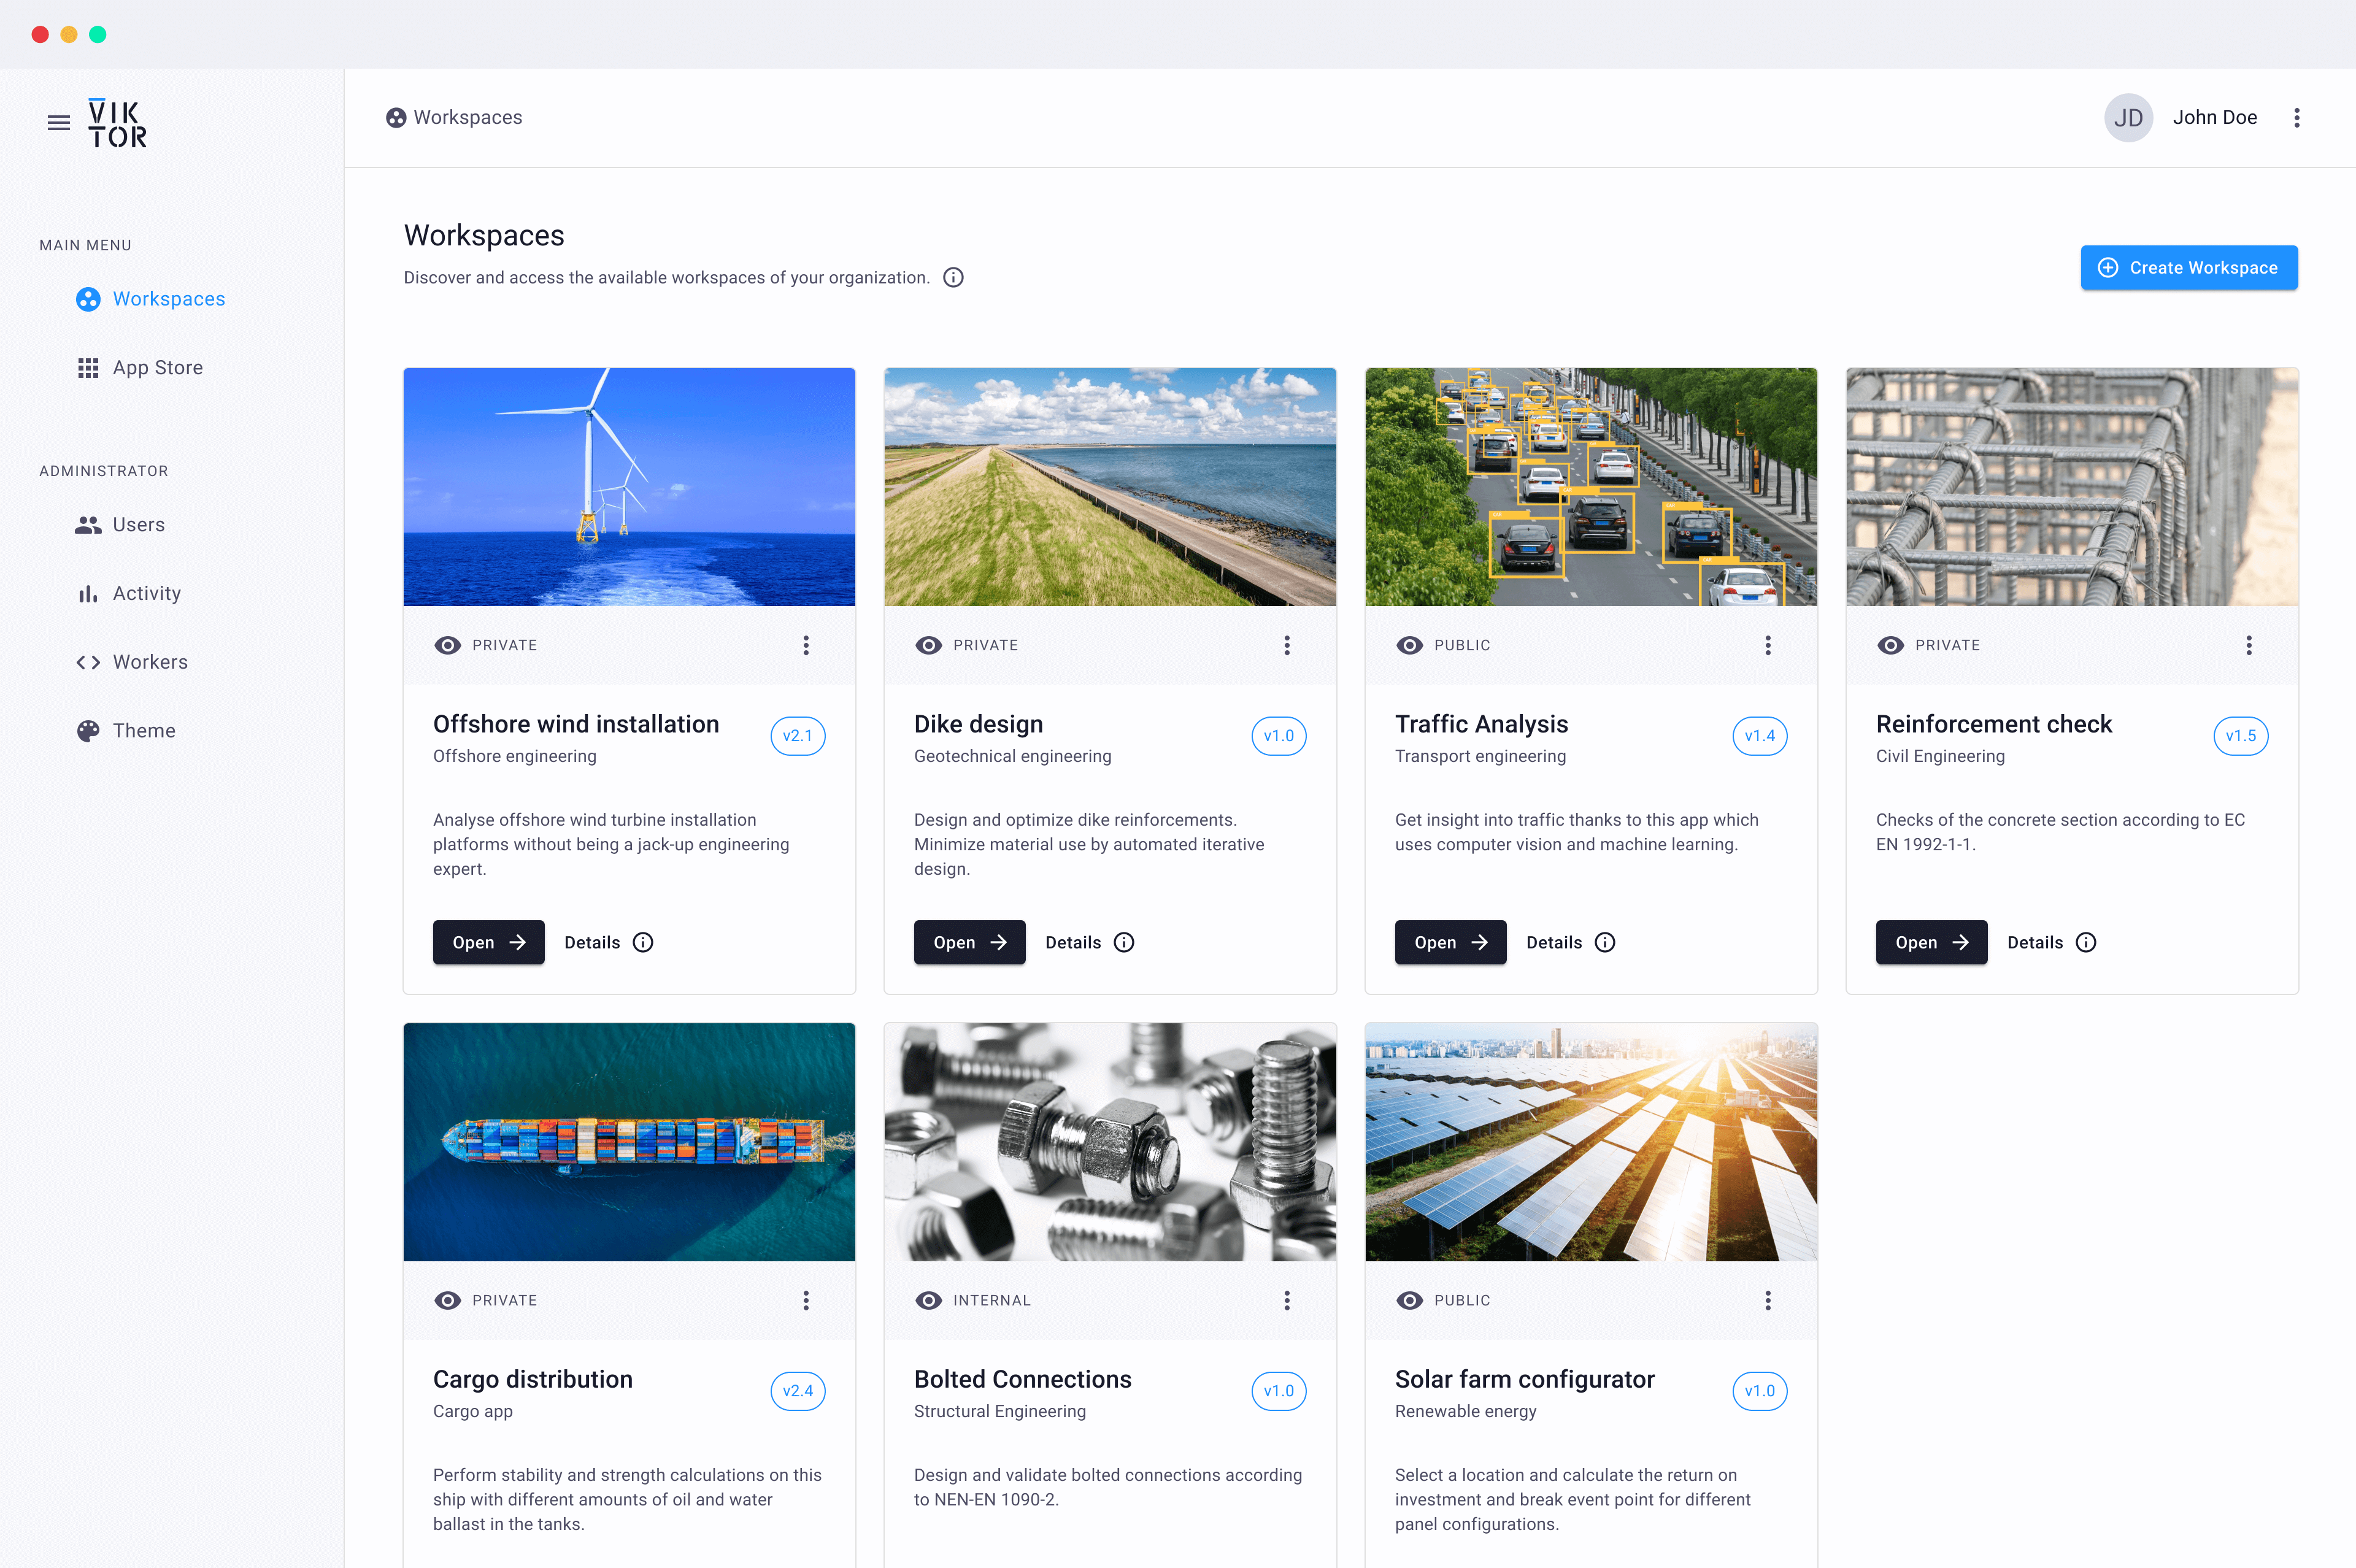Viewport: 2356px width, 1568px height.
Task: Click eye icon on Bolted Connections card
Action: tap(928, 1300)
